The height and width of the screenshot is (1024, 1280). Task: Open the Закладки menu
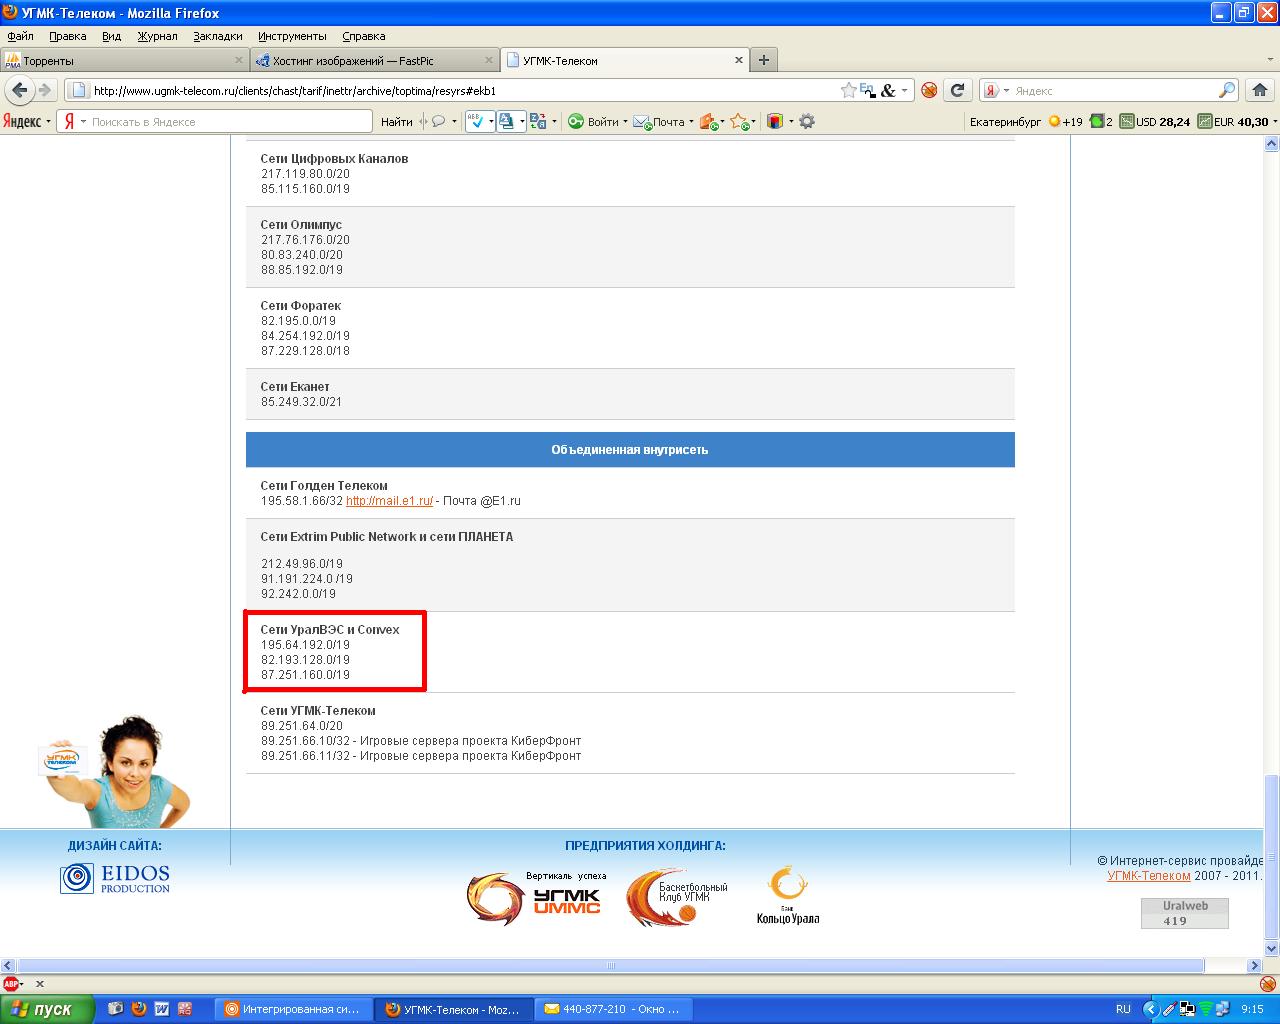click(x=217, y=36)
